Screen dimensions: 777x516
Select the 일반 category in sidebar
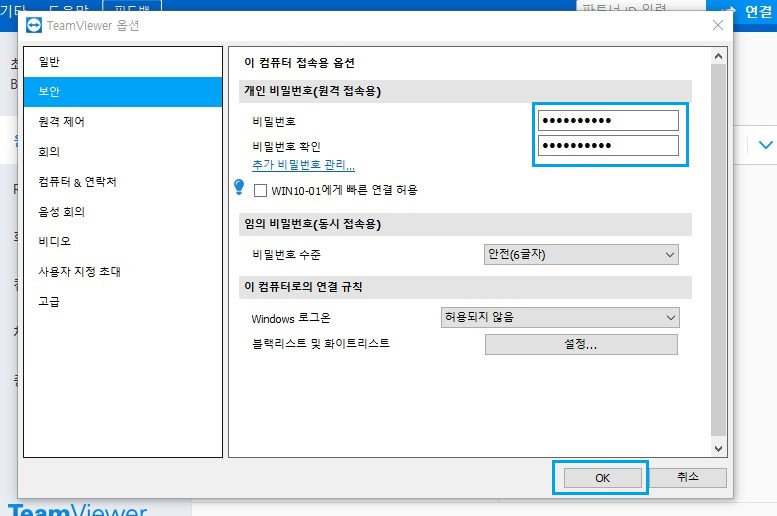(x=123, y=62)
